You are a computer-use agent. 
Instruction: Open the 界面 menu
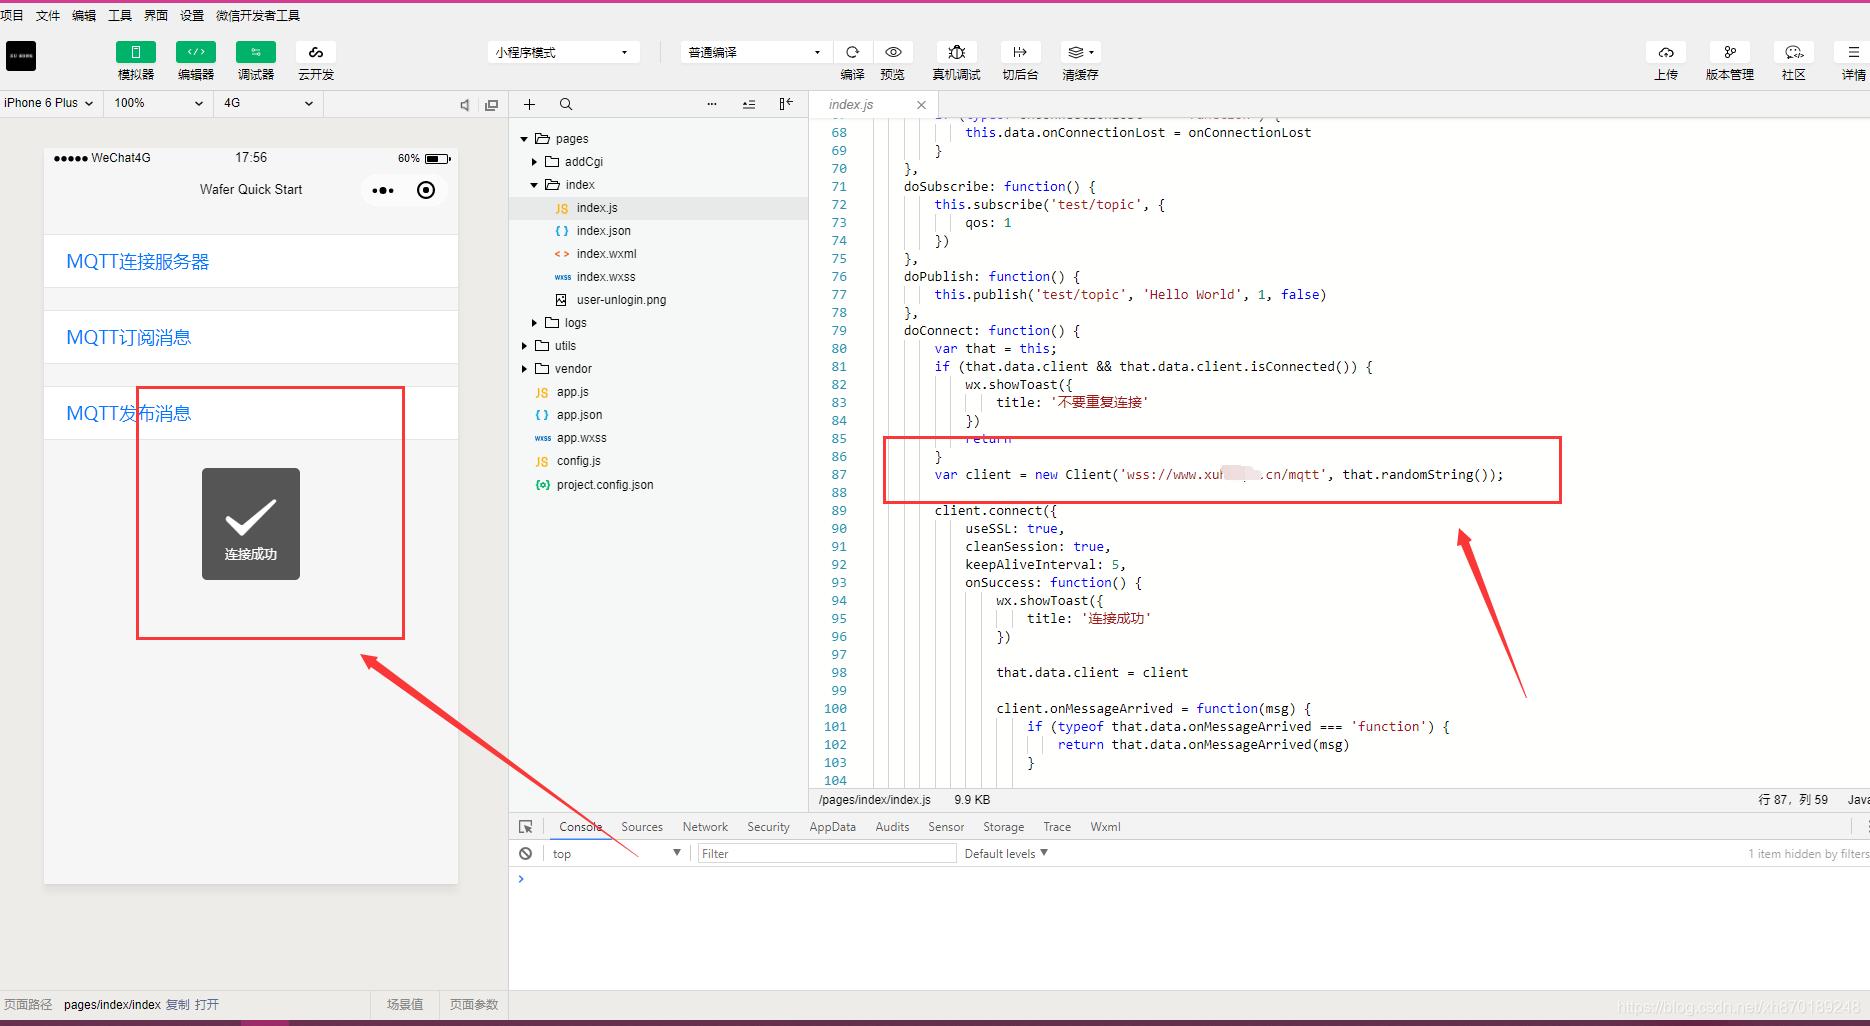(156, 16)
